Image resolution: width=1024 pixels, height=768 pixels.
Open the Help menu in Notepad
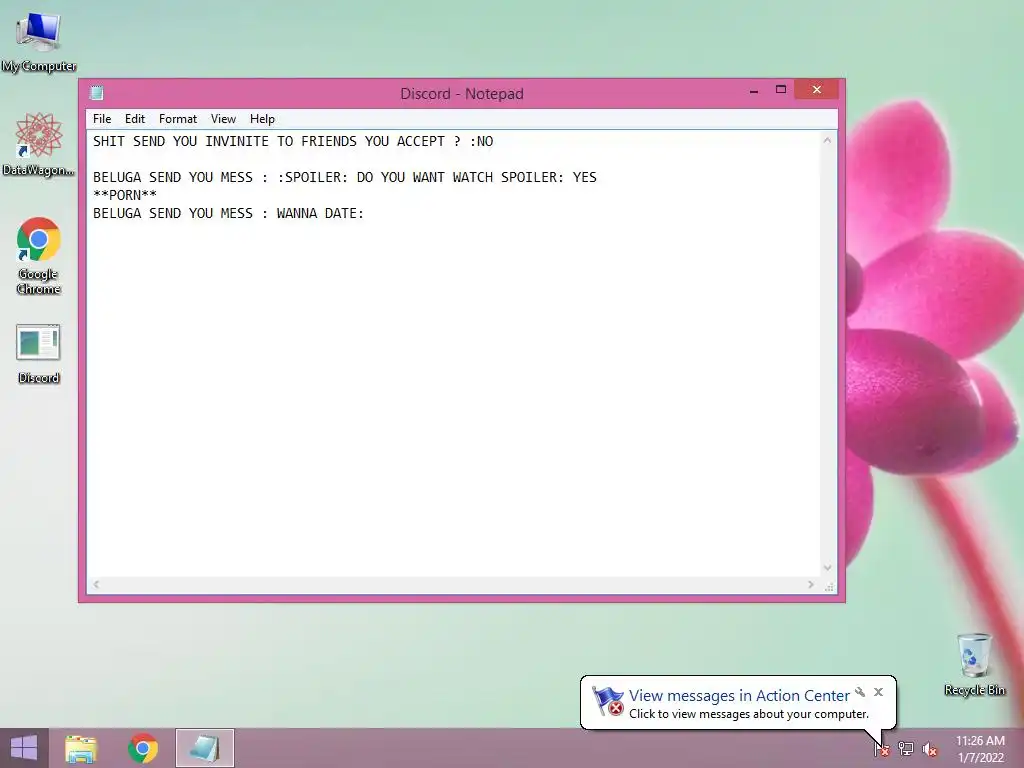262,119
